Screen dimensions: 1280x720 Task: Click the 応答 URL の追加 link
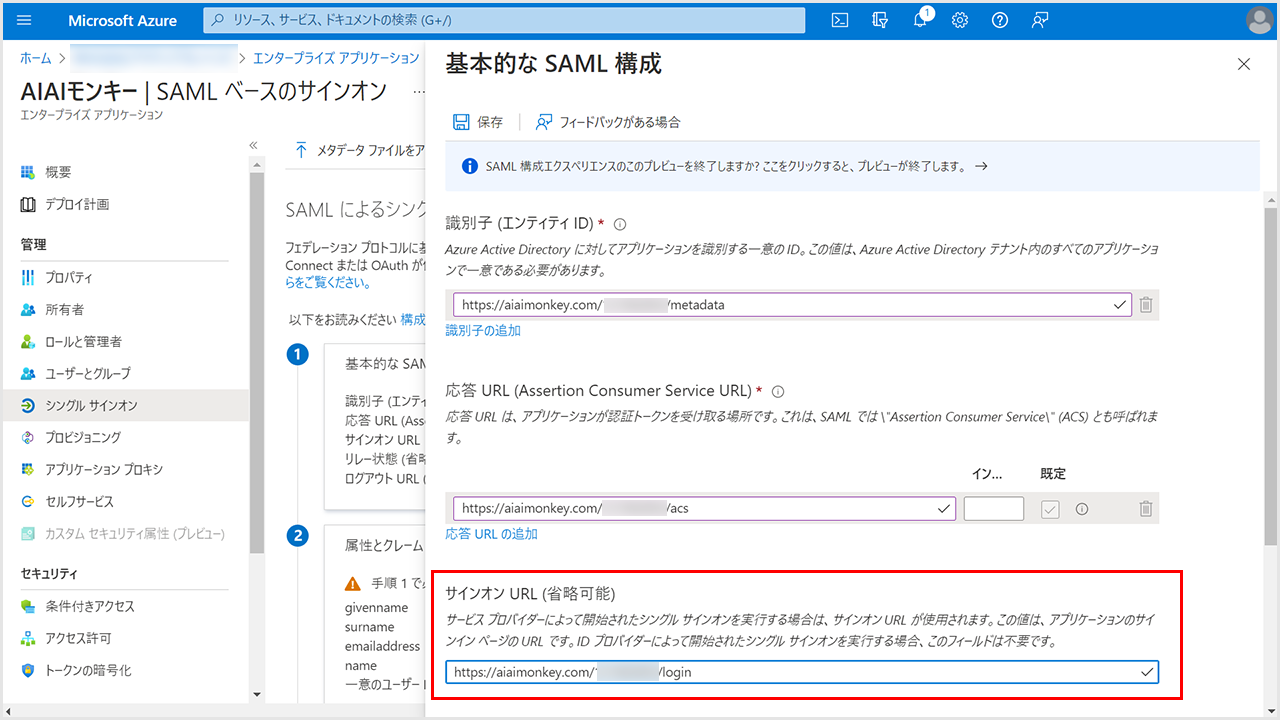pos(491,534)
